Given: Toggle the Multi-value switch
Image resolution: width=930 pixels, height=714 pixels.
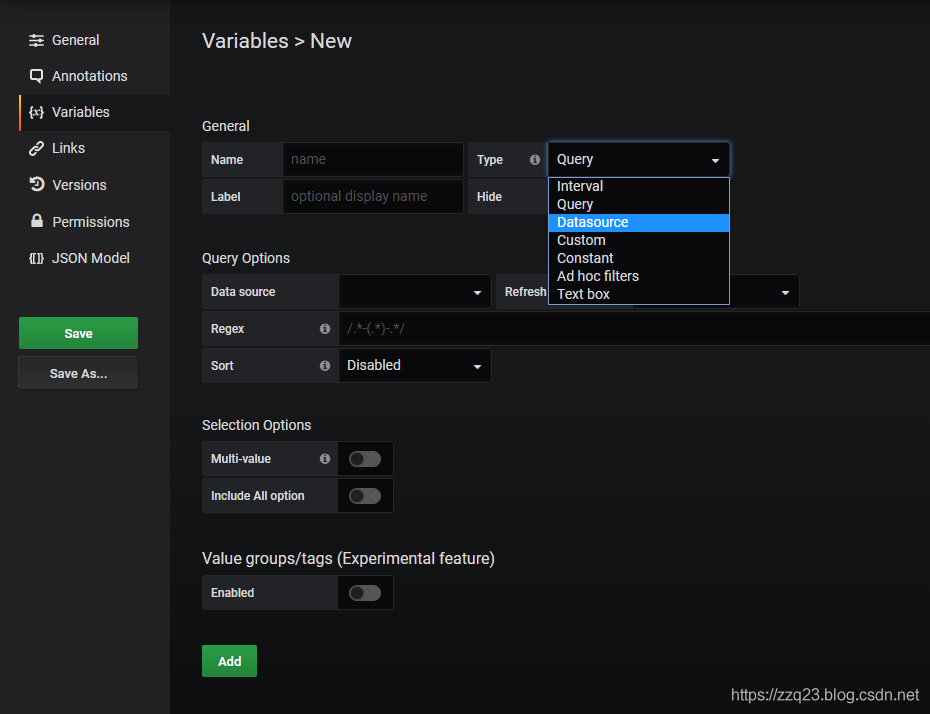Looking at the screenshot, I should (365, 458).
